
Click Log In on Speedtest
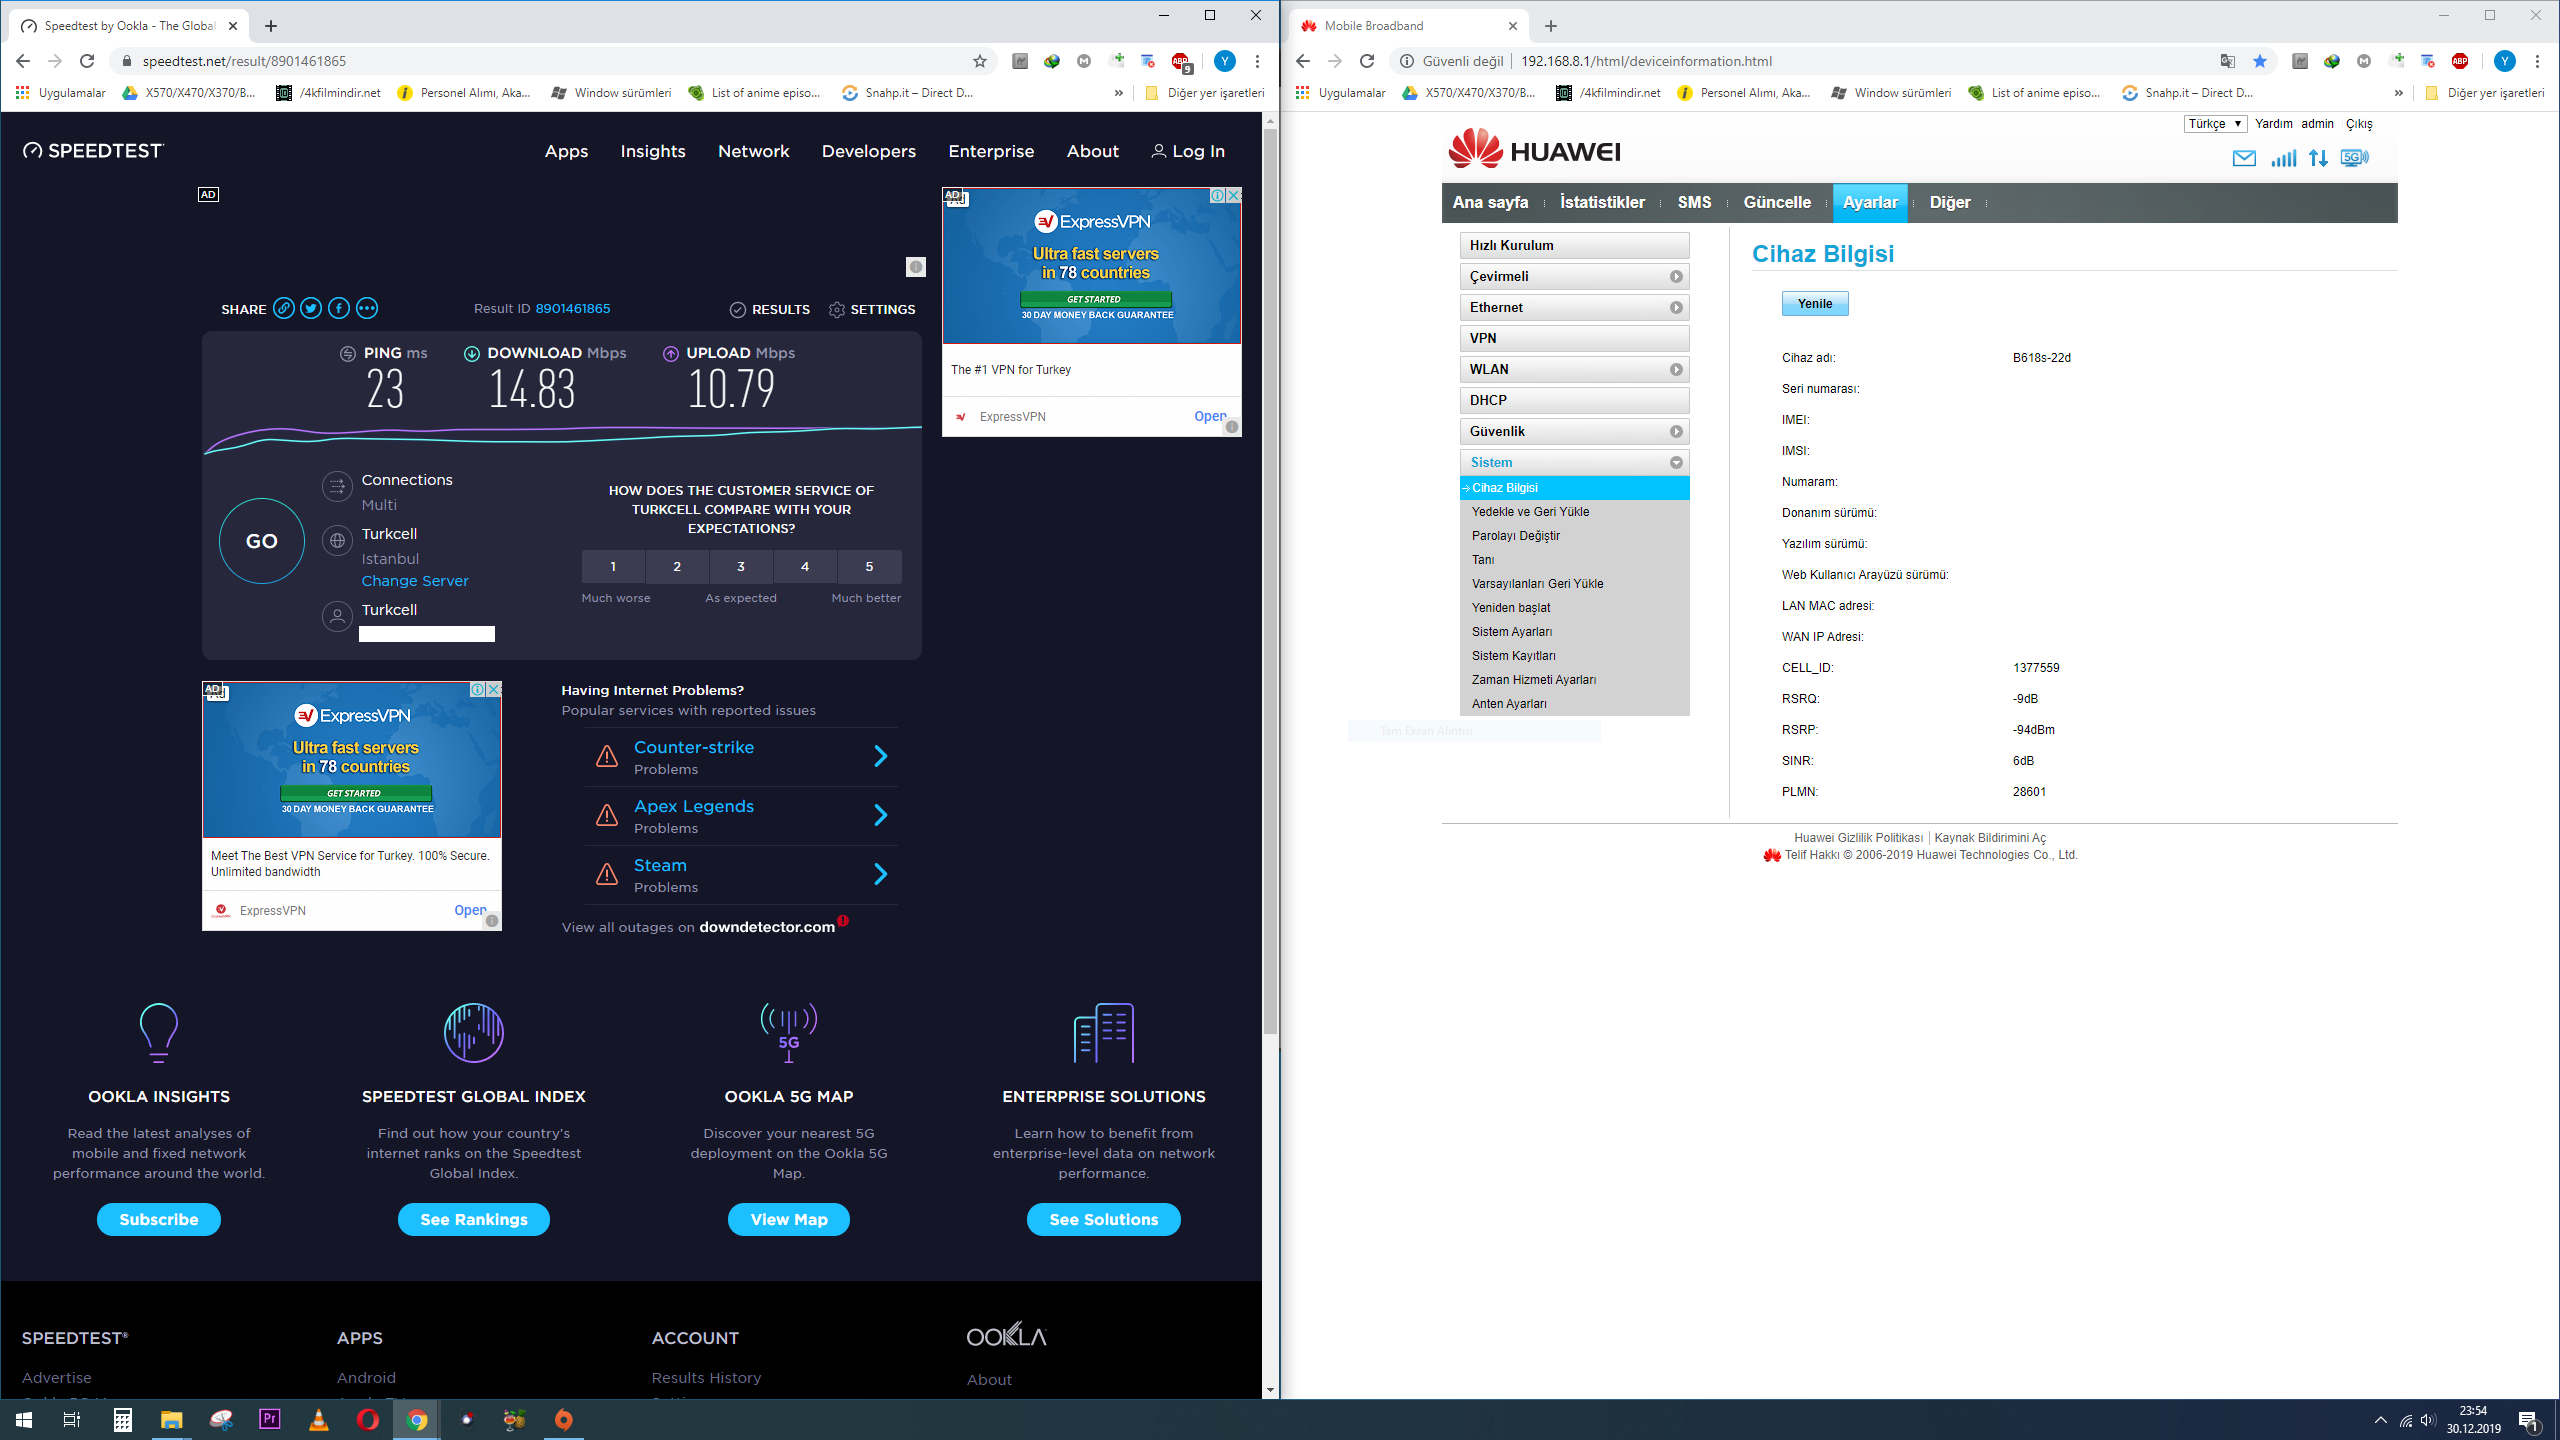[1188, 151]
